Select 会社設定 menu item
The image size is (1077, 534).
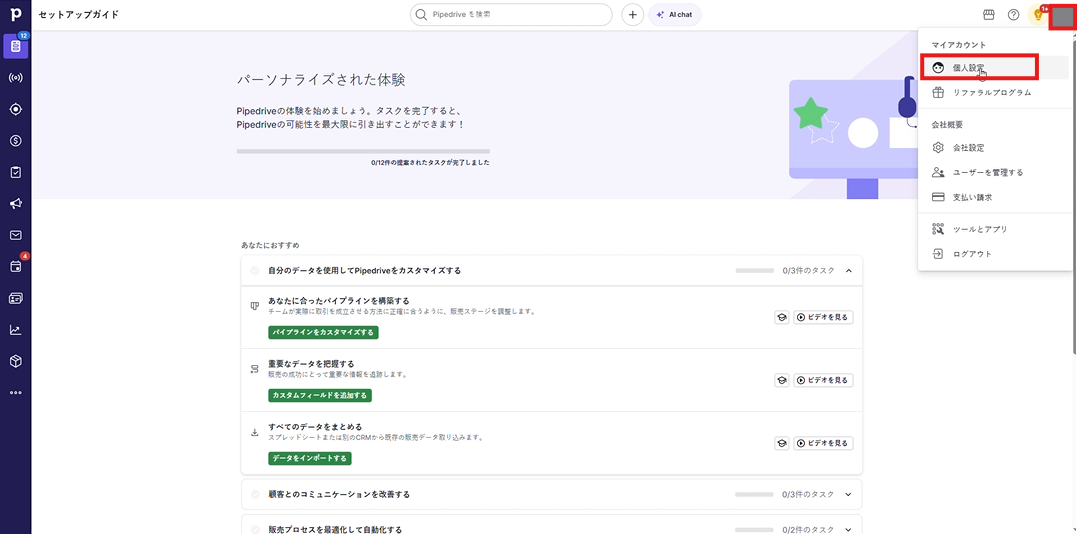coord(995,148)
